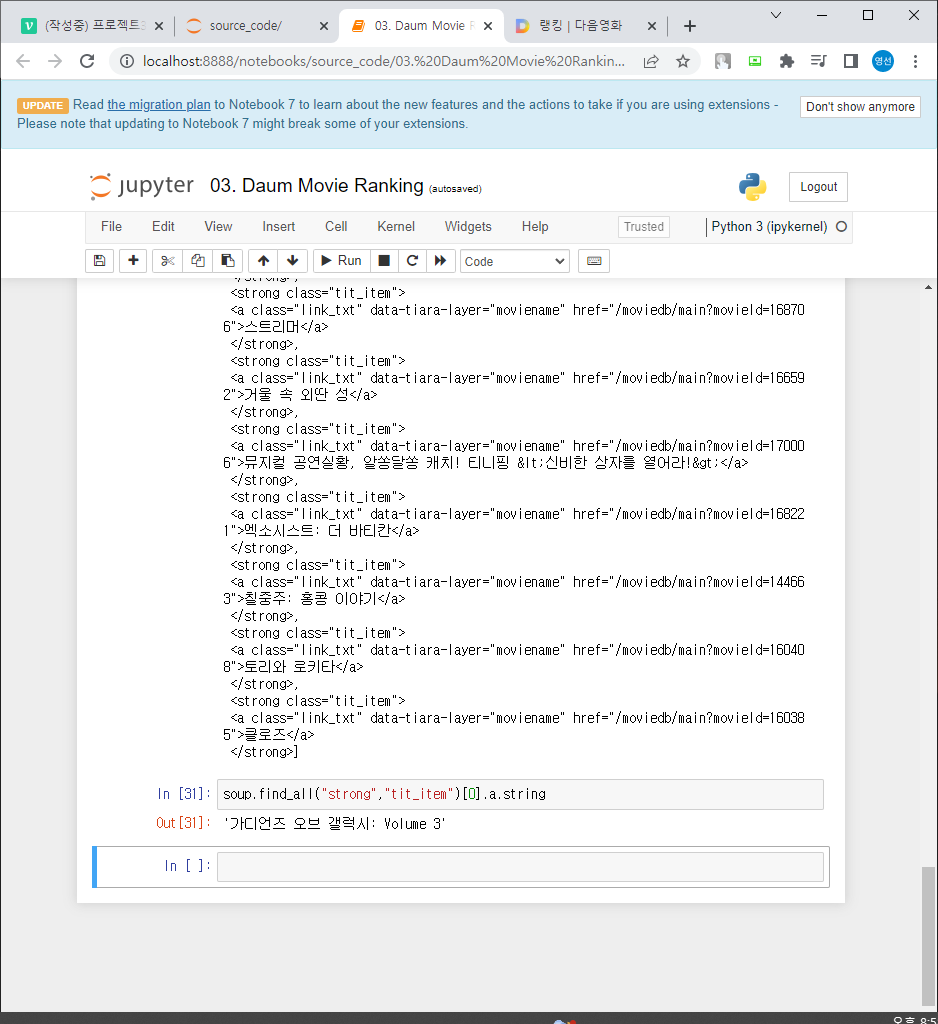Save the notebook with the floppy disk icon
938x1024 pixels.
(x=99, y=261)
